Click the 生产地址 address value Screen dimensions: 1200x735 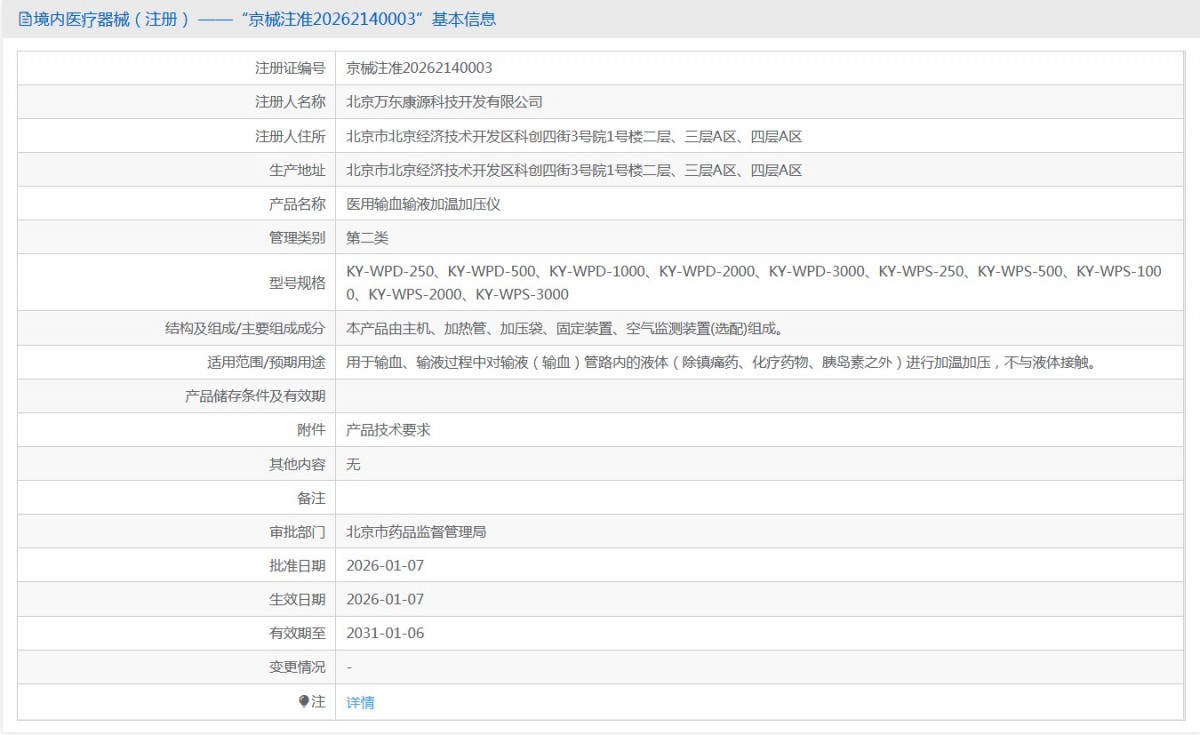point(574,170)
